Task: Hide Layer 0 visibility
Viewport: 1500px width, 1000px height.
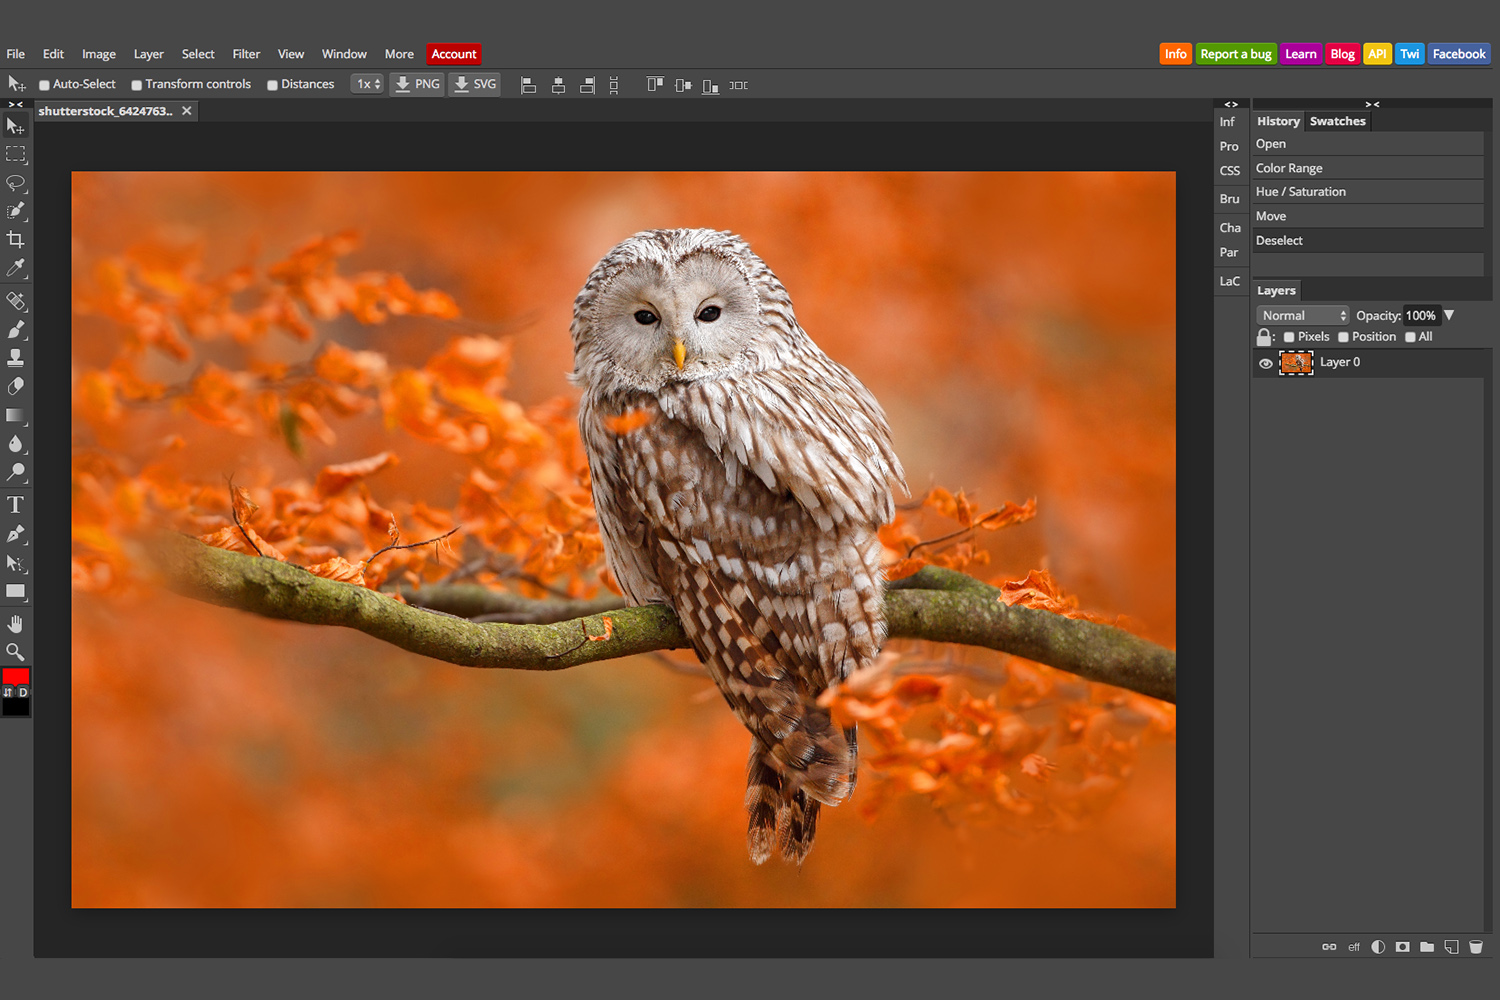Action: tap(1265, 362)
